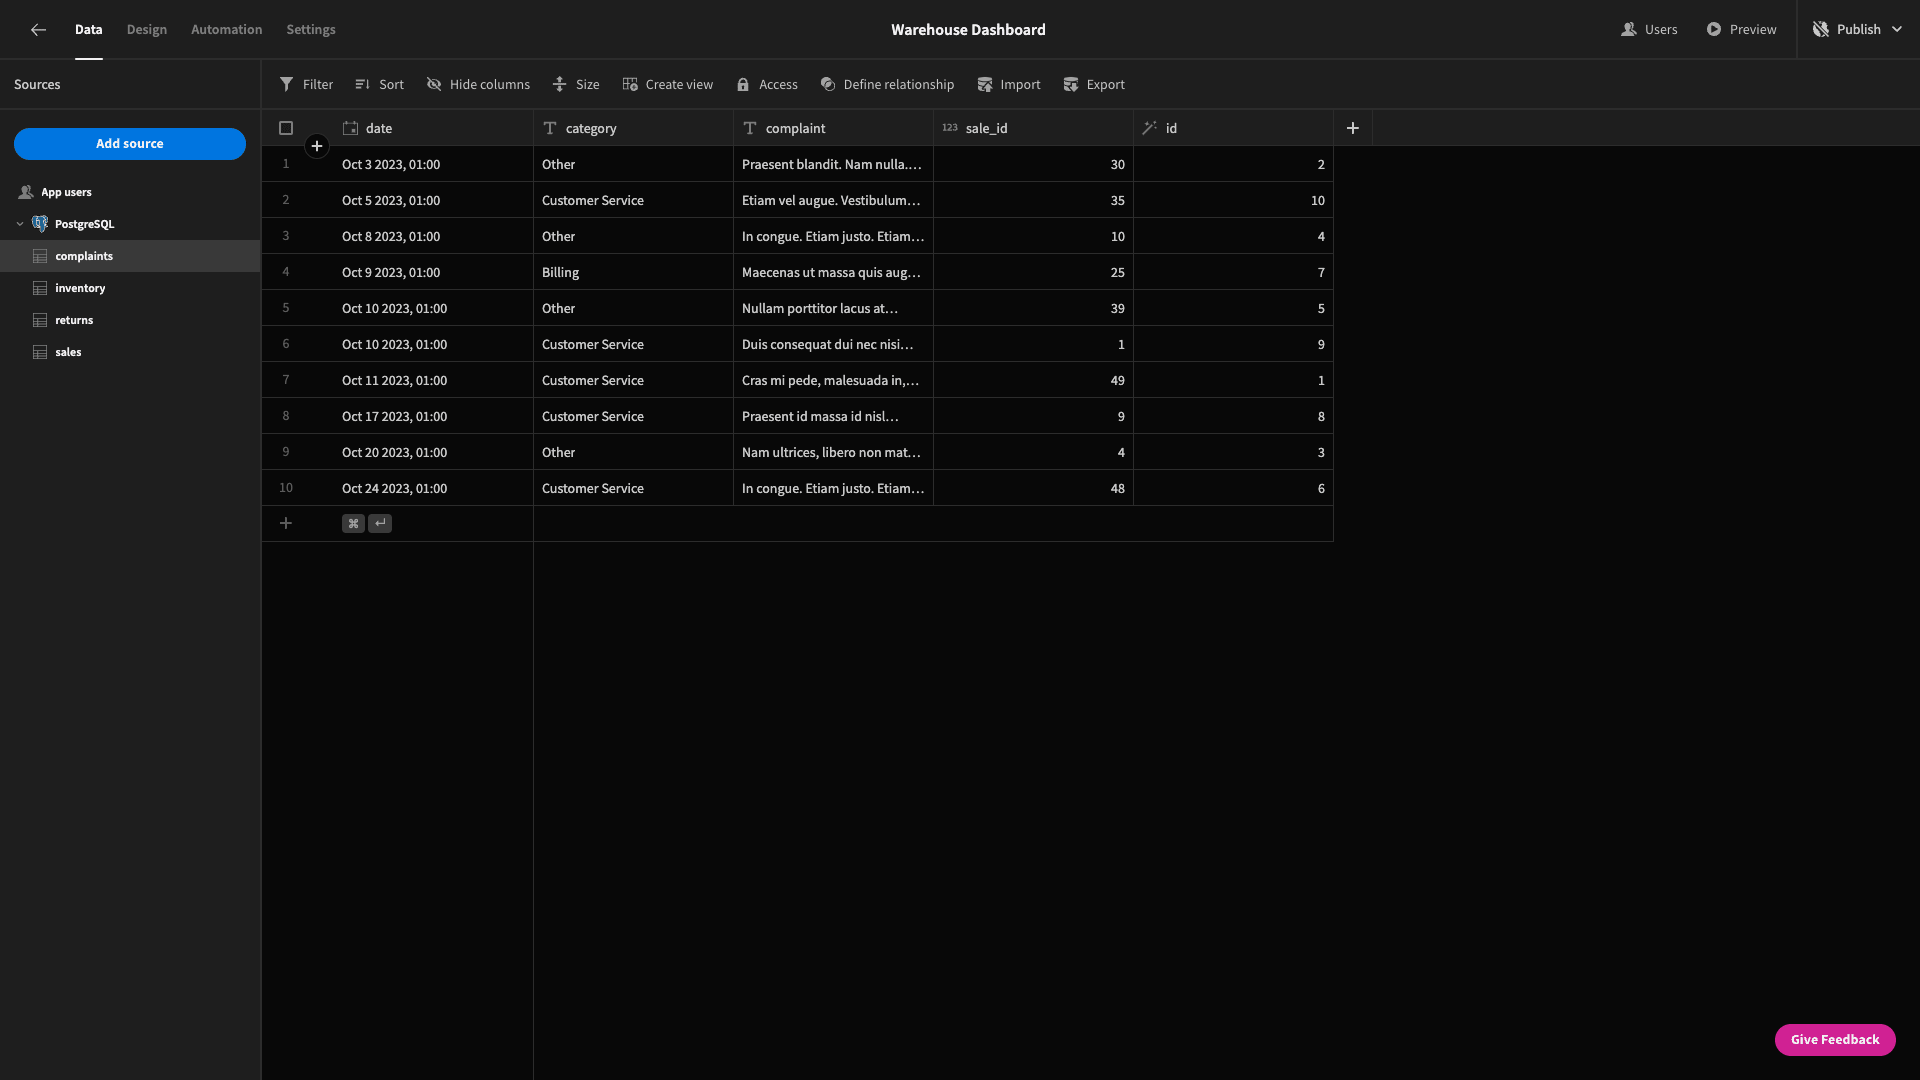
Task: Open the inventory table
Action: 130,288
